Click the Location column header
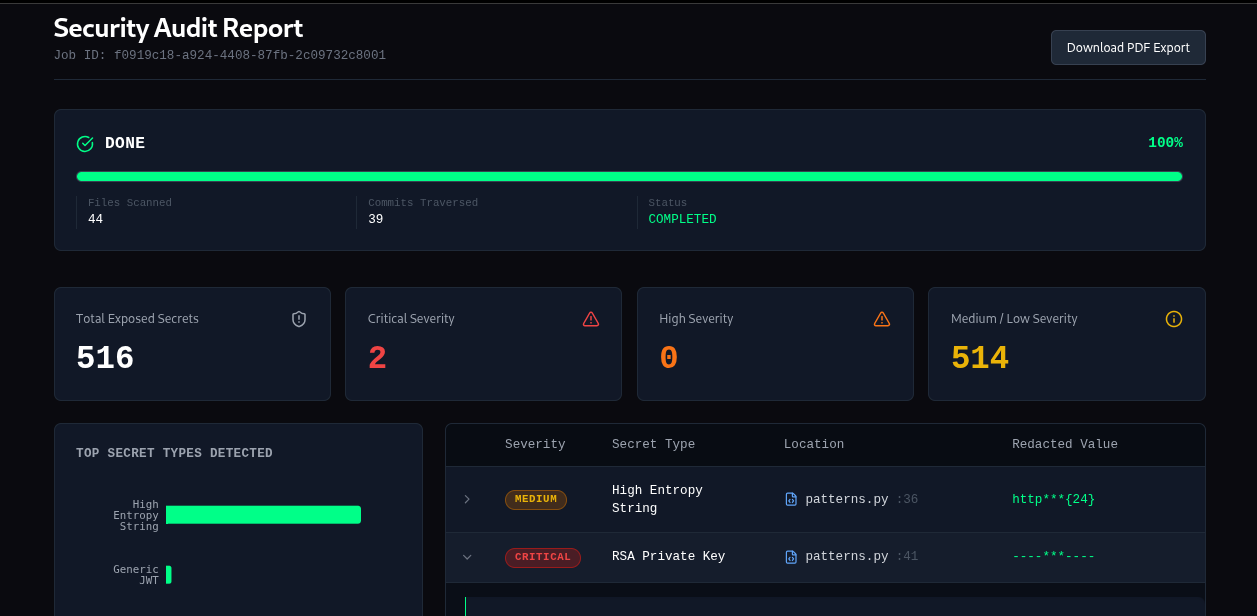 (814, 444)
